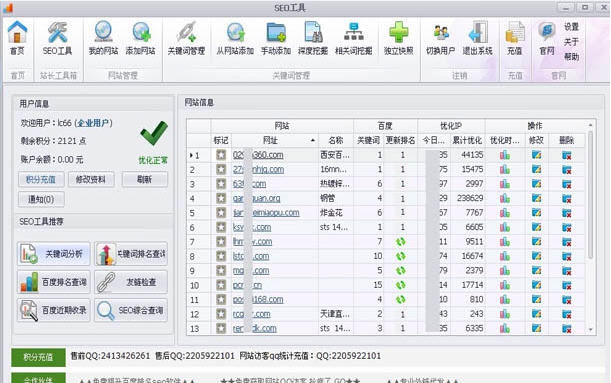Launch 百度近期收录

54,311
